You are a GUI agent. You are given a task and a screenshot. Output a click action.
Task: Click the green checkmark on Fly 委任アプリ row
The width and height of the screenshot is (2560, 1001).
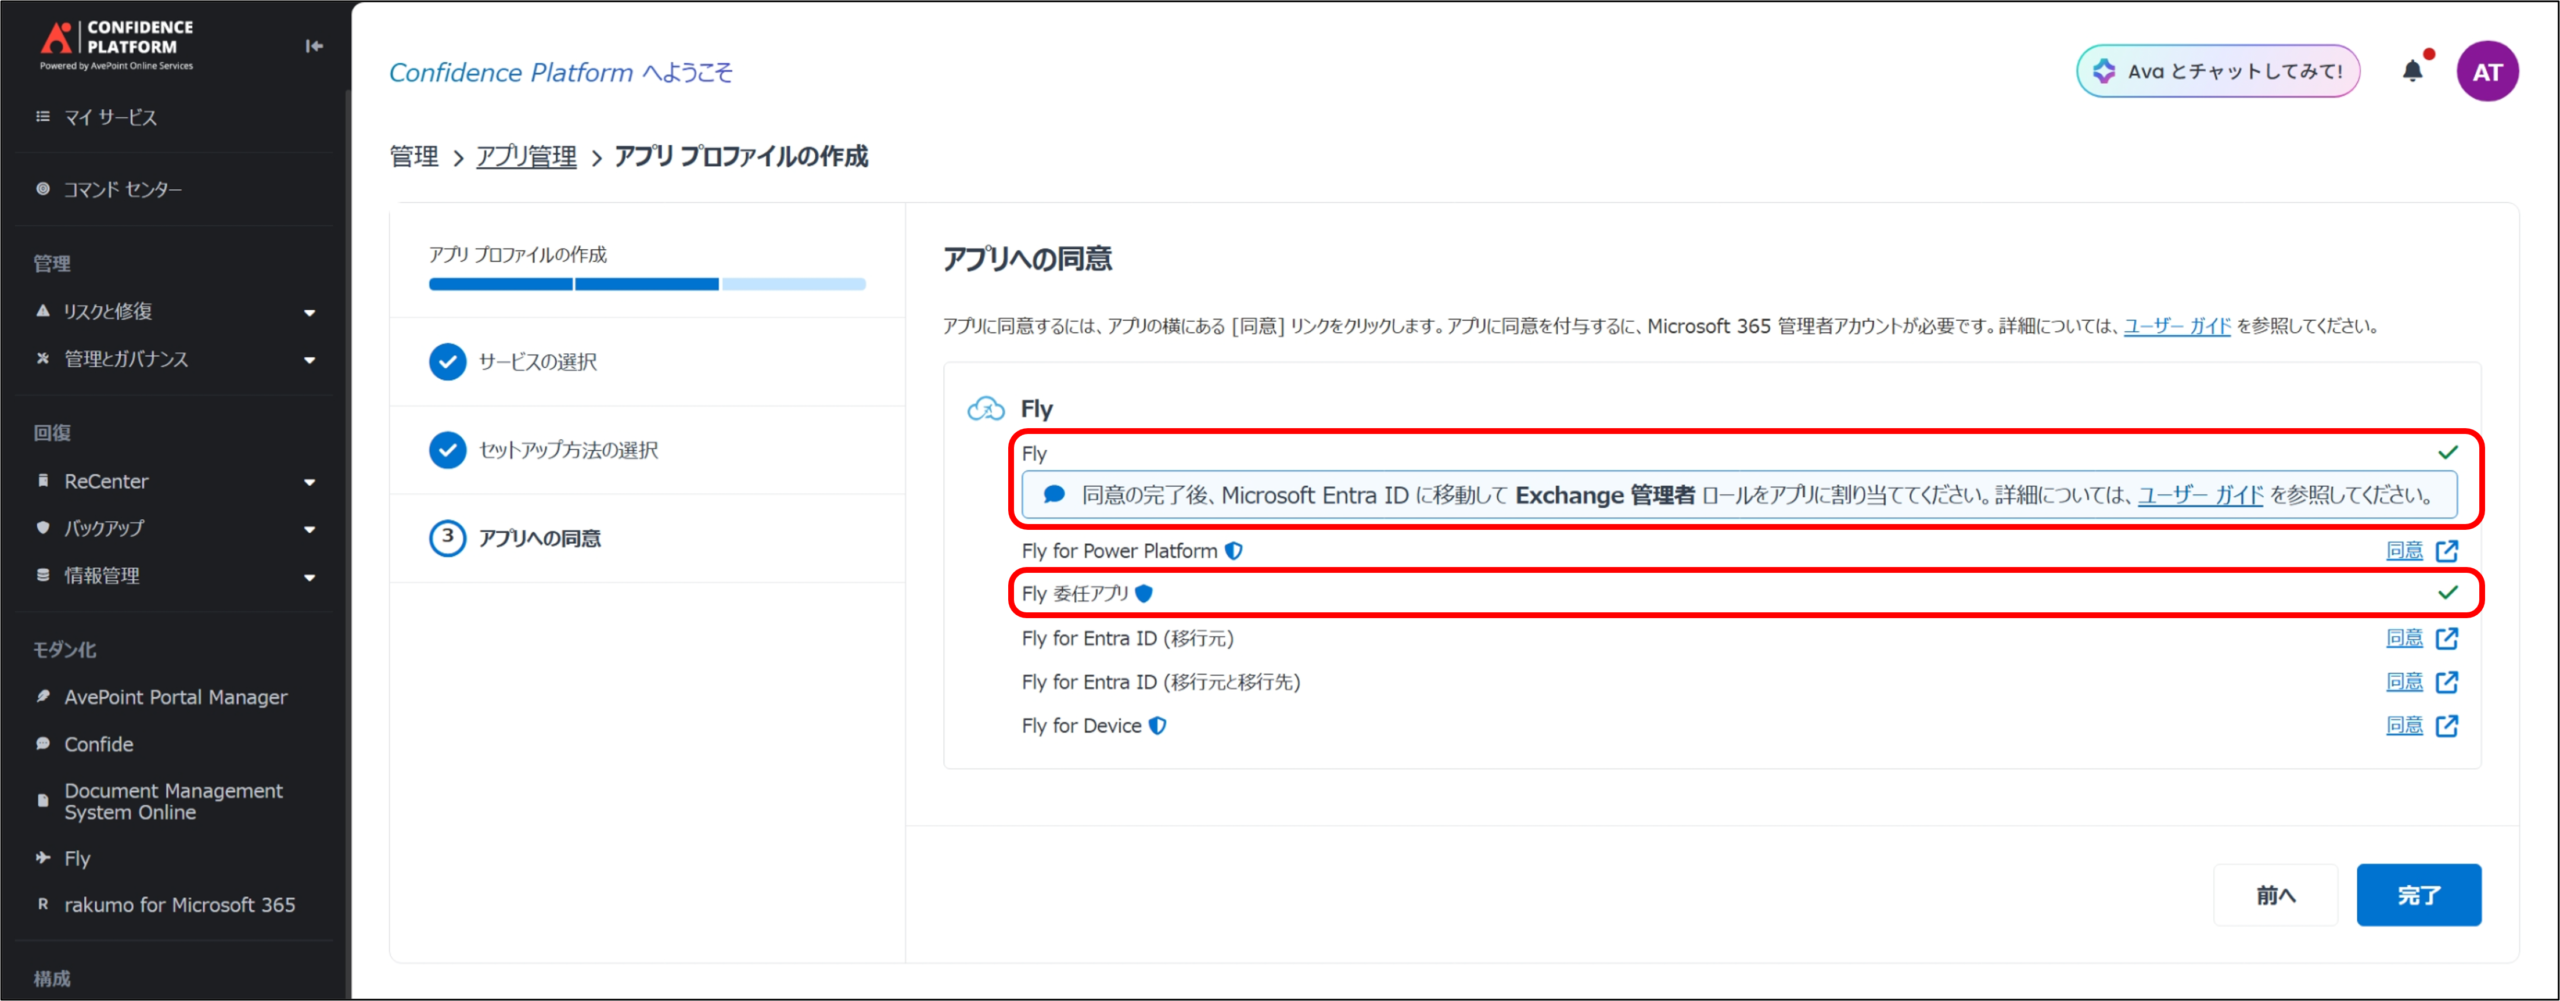[x=2447, y=593]
